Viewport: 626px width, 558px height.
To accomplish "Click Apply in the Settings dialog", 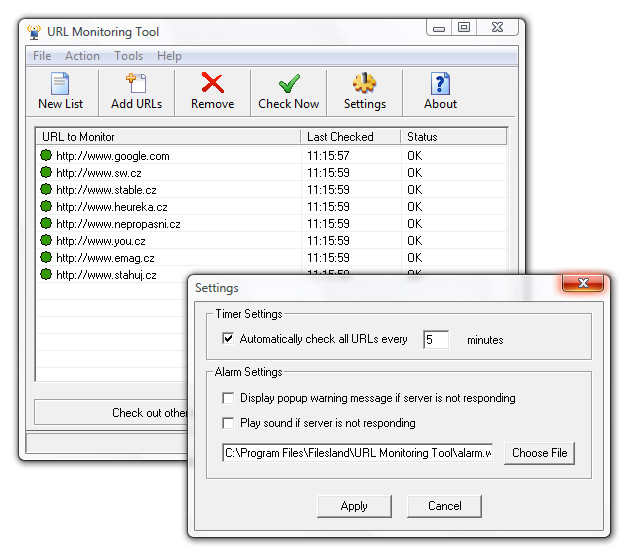I will click(x=354, y=506).
